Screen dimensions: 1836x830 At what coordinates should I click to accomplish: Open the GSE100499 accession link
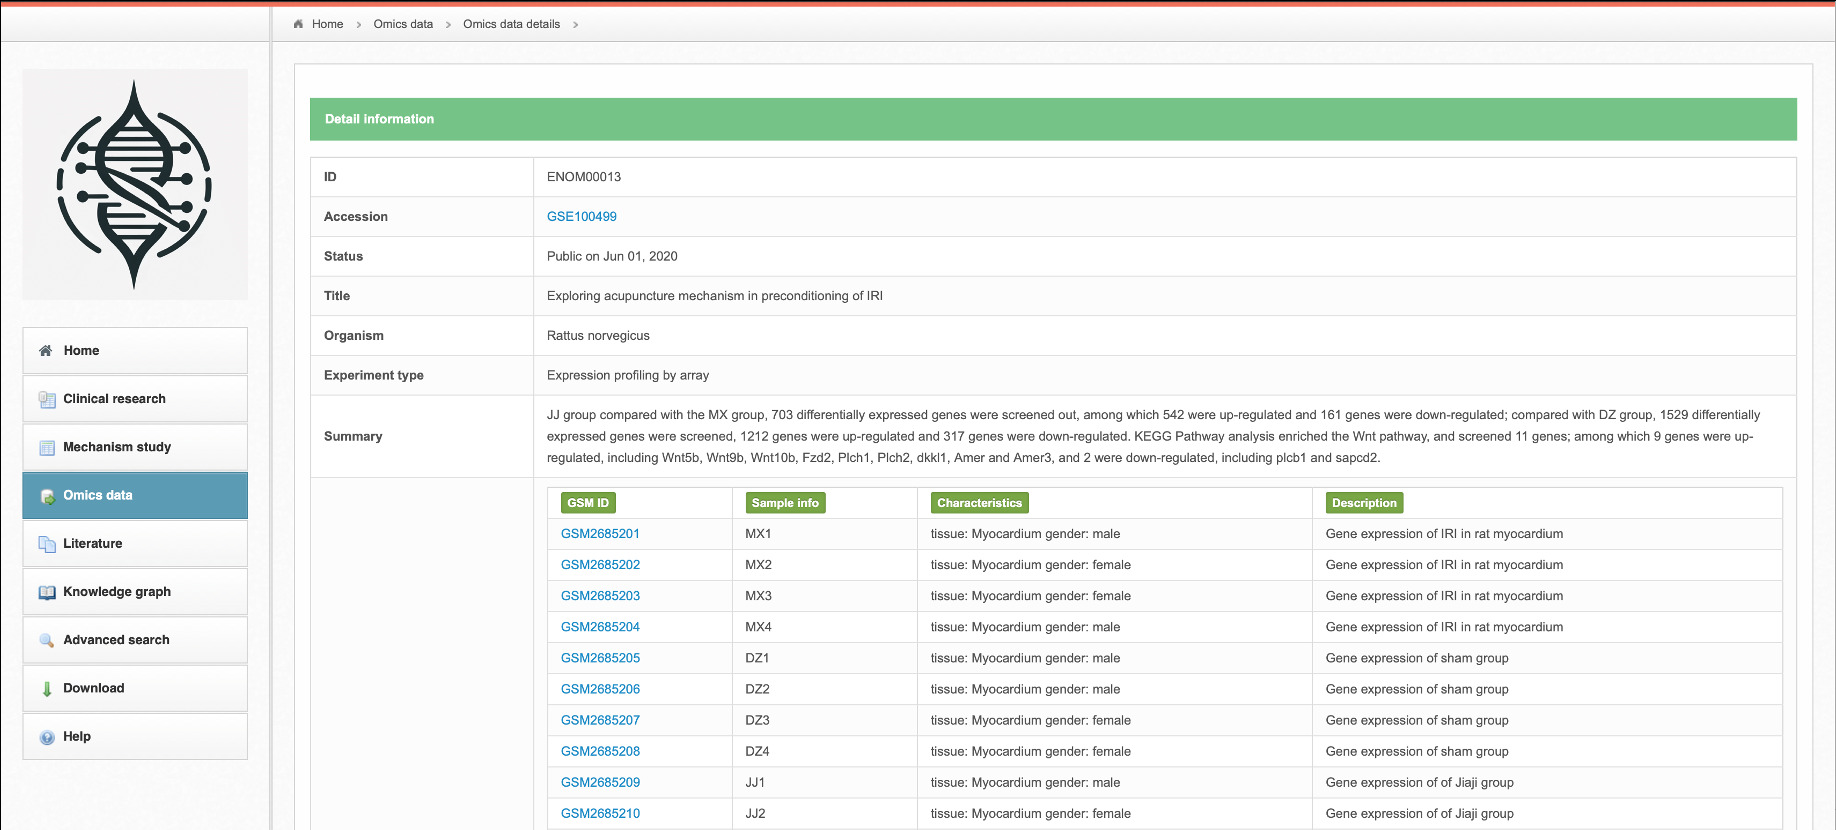pos(581,217)
